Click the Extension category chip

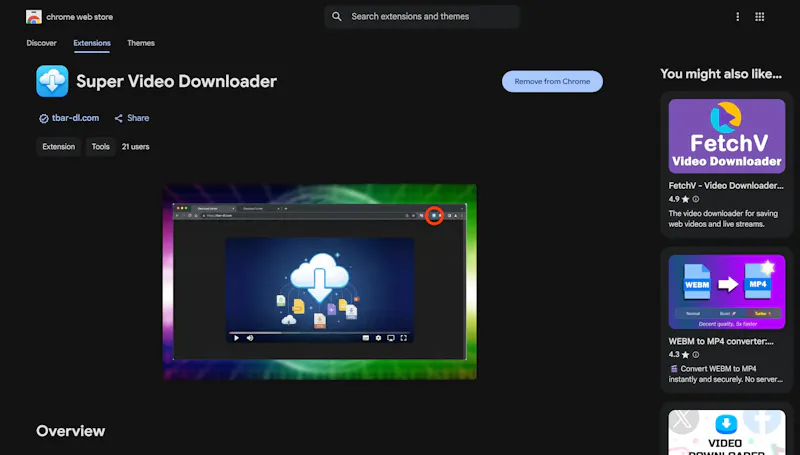point(59,146)
